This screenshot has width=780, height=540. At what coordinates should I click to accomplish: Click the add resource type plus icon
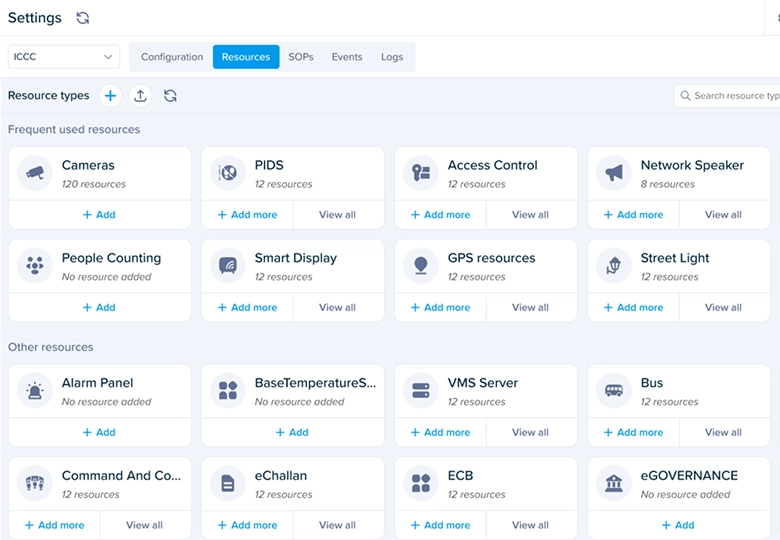tap(110, 95)
